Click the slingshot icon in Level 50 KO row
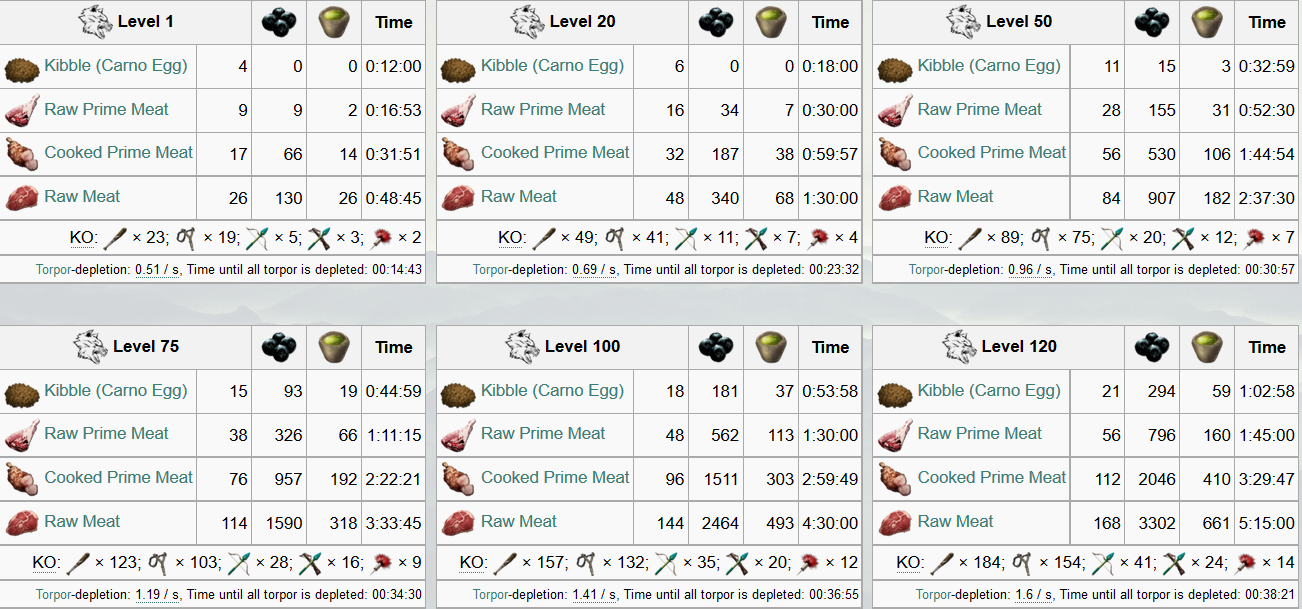Viewport: 1302px width, 609px height. [1043, 238]
